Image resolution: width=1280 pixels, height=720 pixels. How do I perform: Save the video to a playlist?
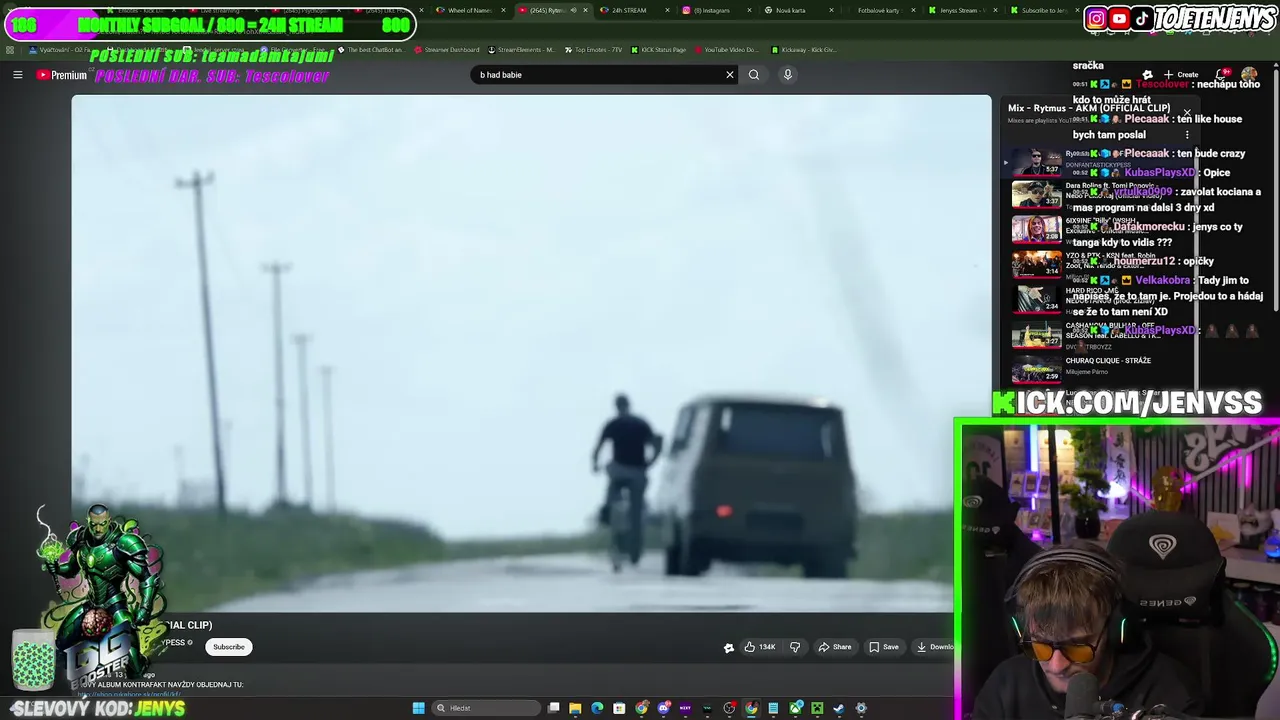coord(884,647)
